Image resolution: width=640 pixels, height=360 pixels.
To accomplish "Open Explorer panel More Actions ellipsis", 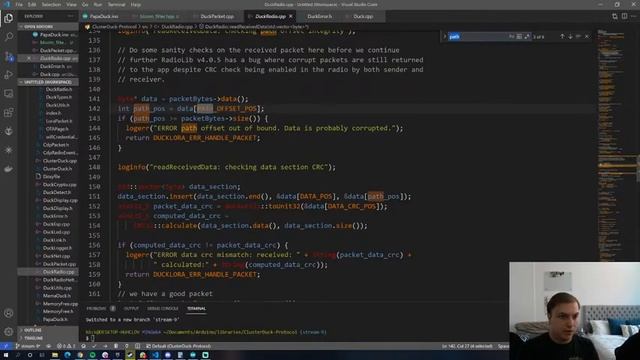I will pos(71,16).
